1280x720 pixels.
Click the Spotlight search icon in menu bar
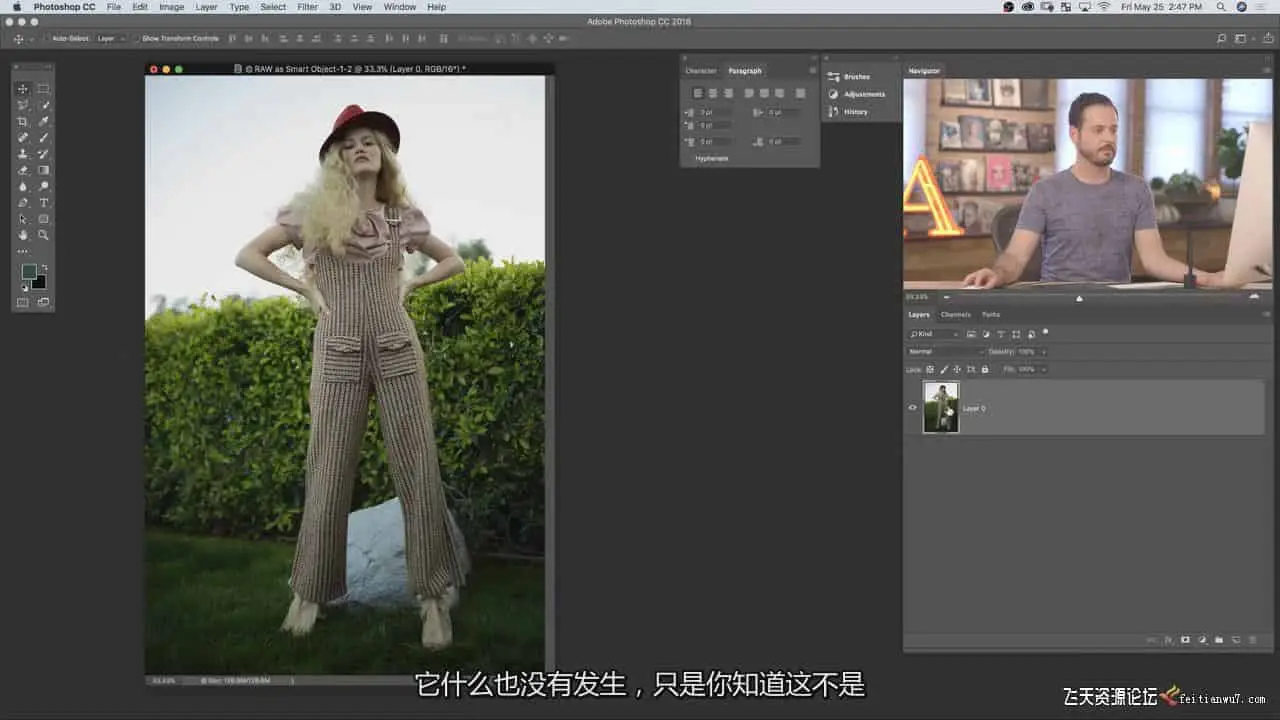coord(1222,7)
